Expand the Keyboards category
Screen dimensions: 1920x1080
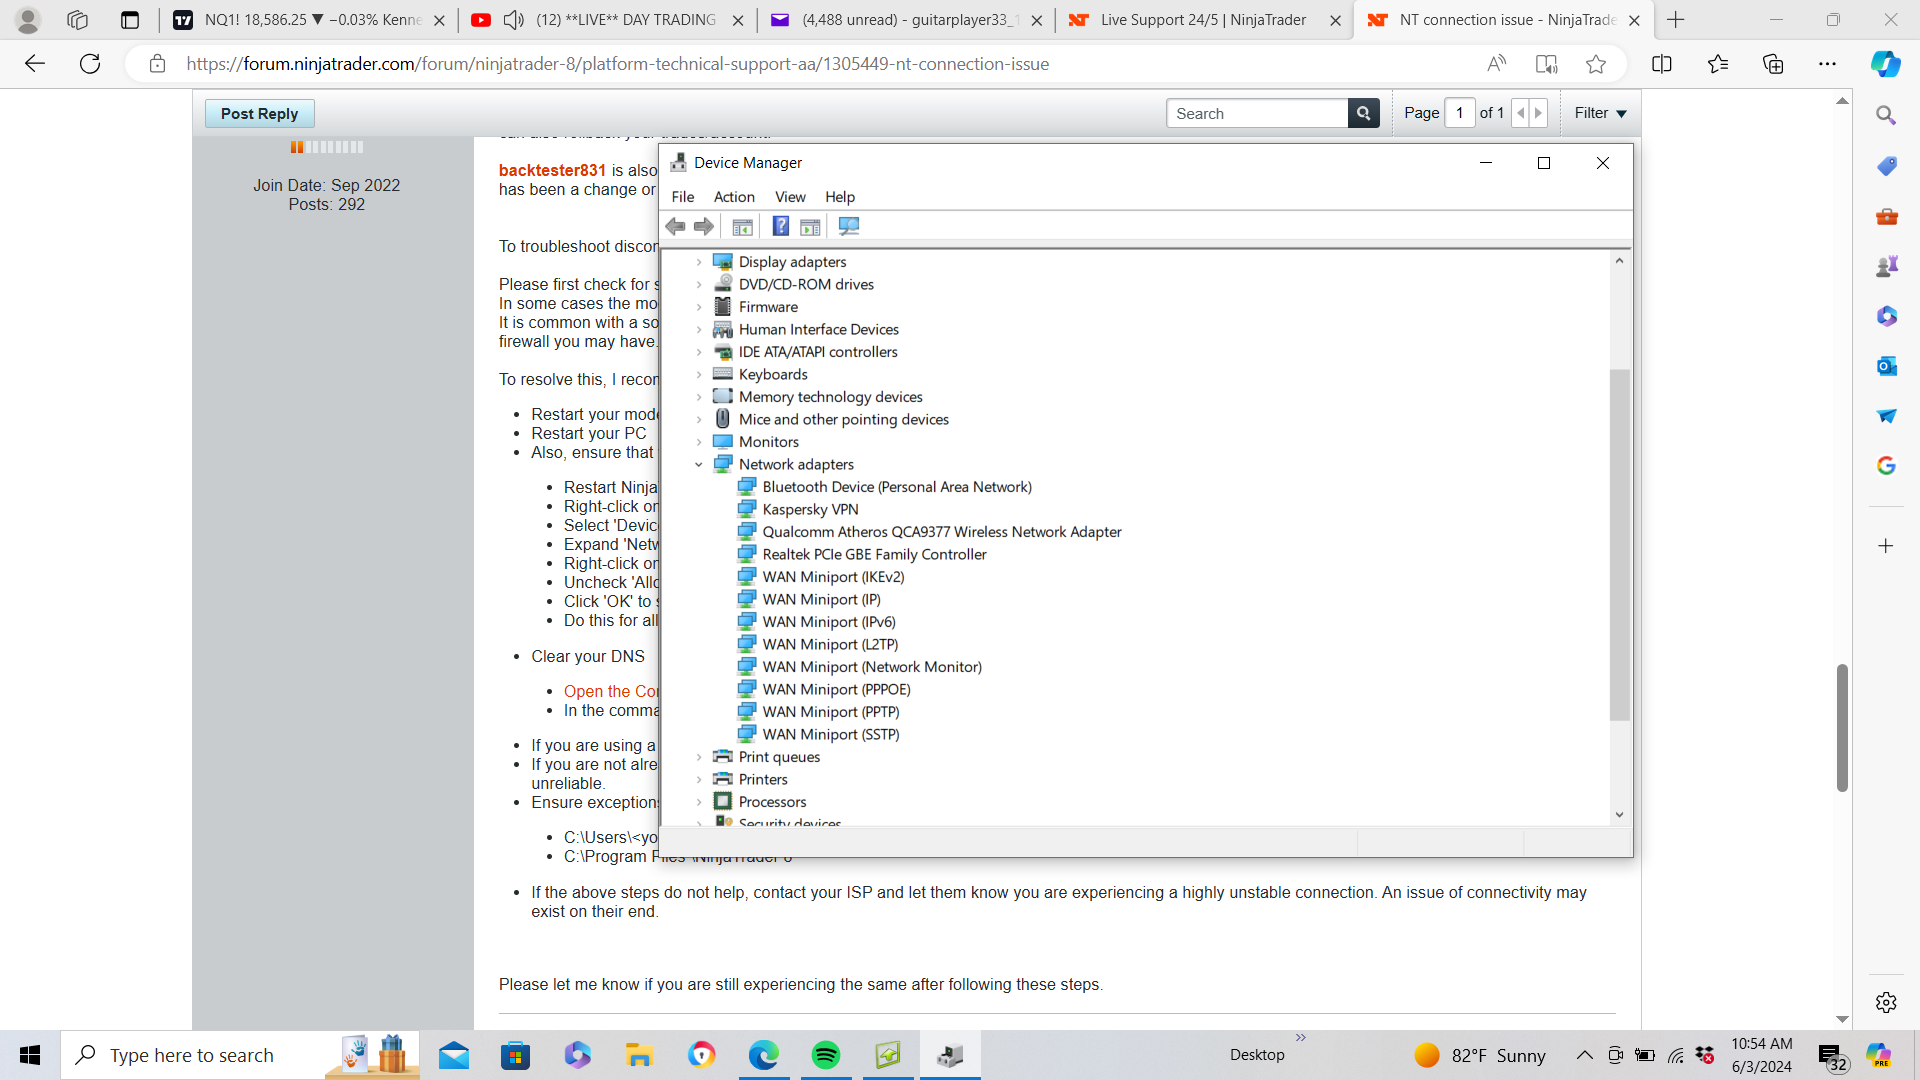[699, 375]
